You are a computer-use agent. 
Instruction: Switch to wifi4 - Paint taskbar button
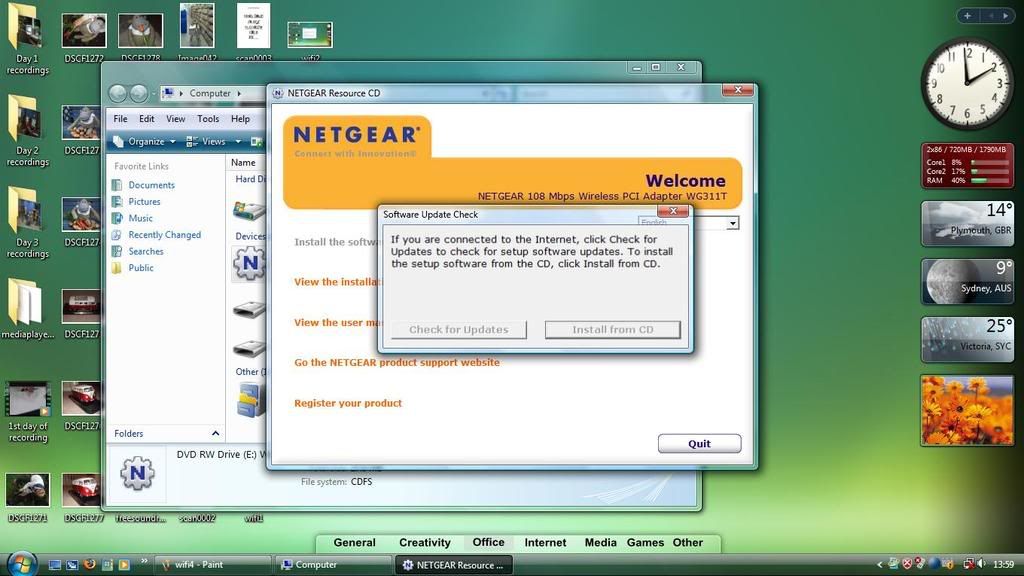click(212, 565)
